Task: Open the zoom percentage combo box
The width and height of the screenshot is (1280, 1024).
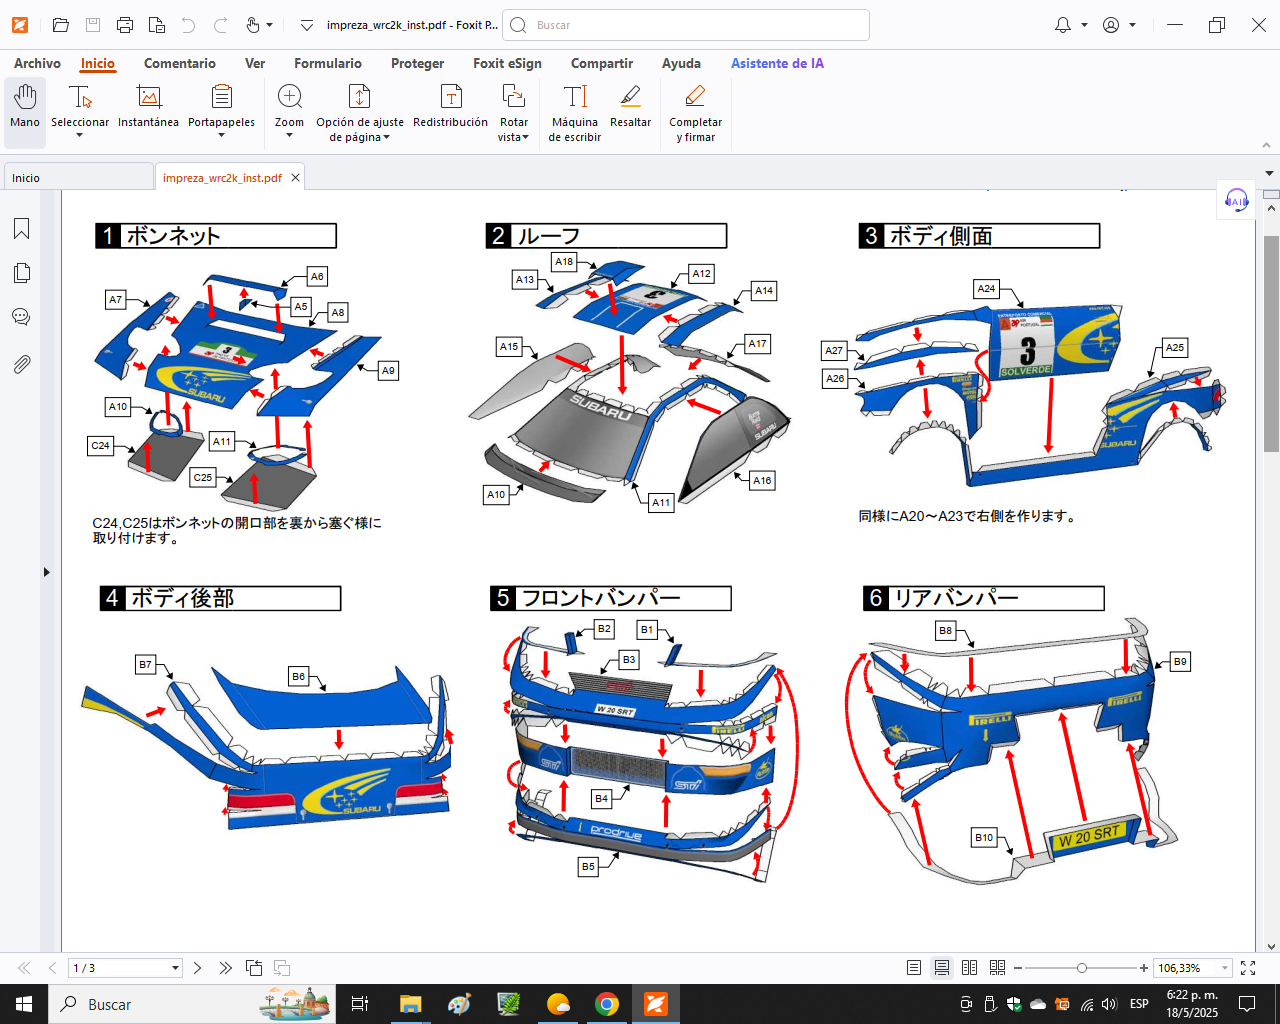Action: pos(1225,968)
